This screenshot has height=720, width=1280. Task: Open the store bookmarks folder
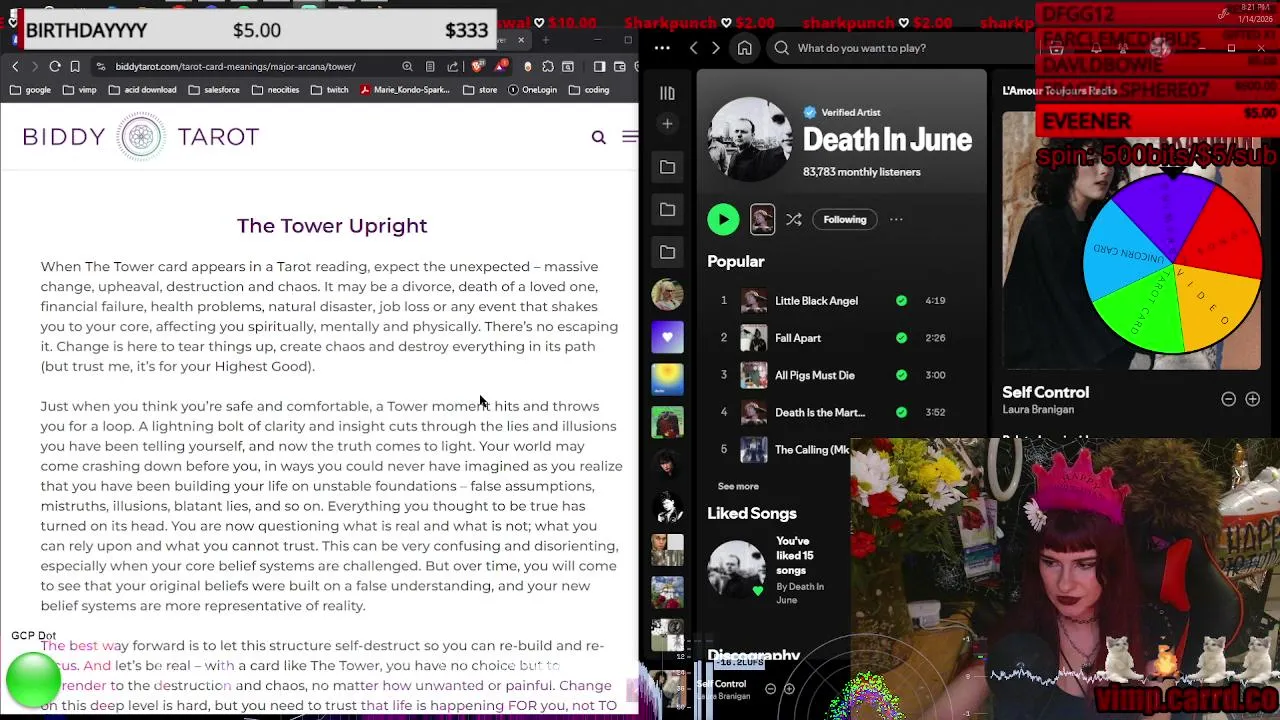pos(481,90)
